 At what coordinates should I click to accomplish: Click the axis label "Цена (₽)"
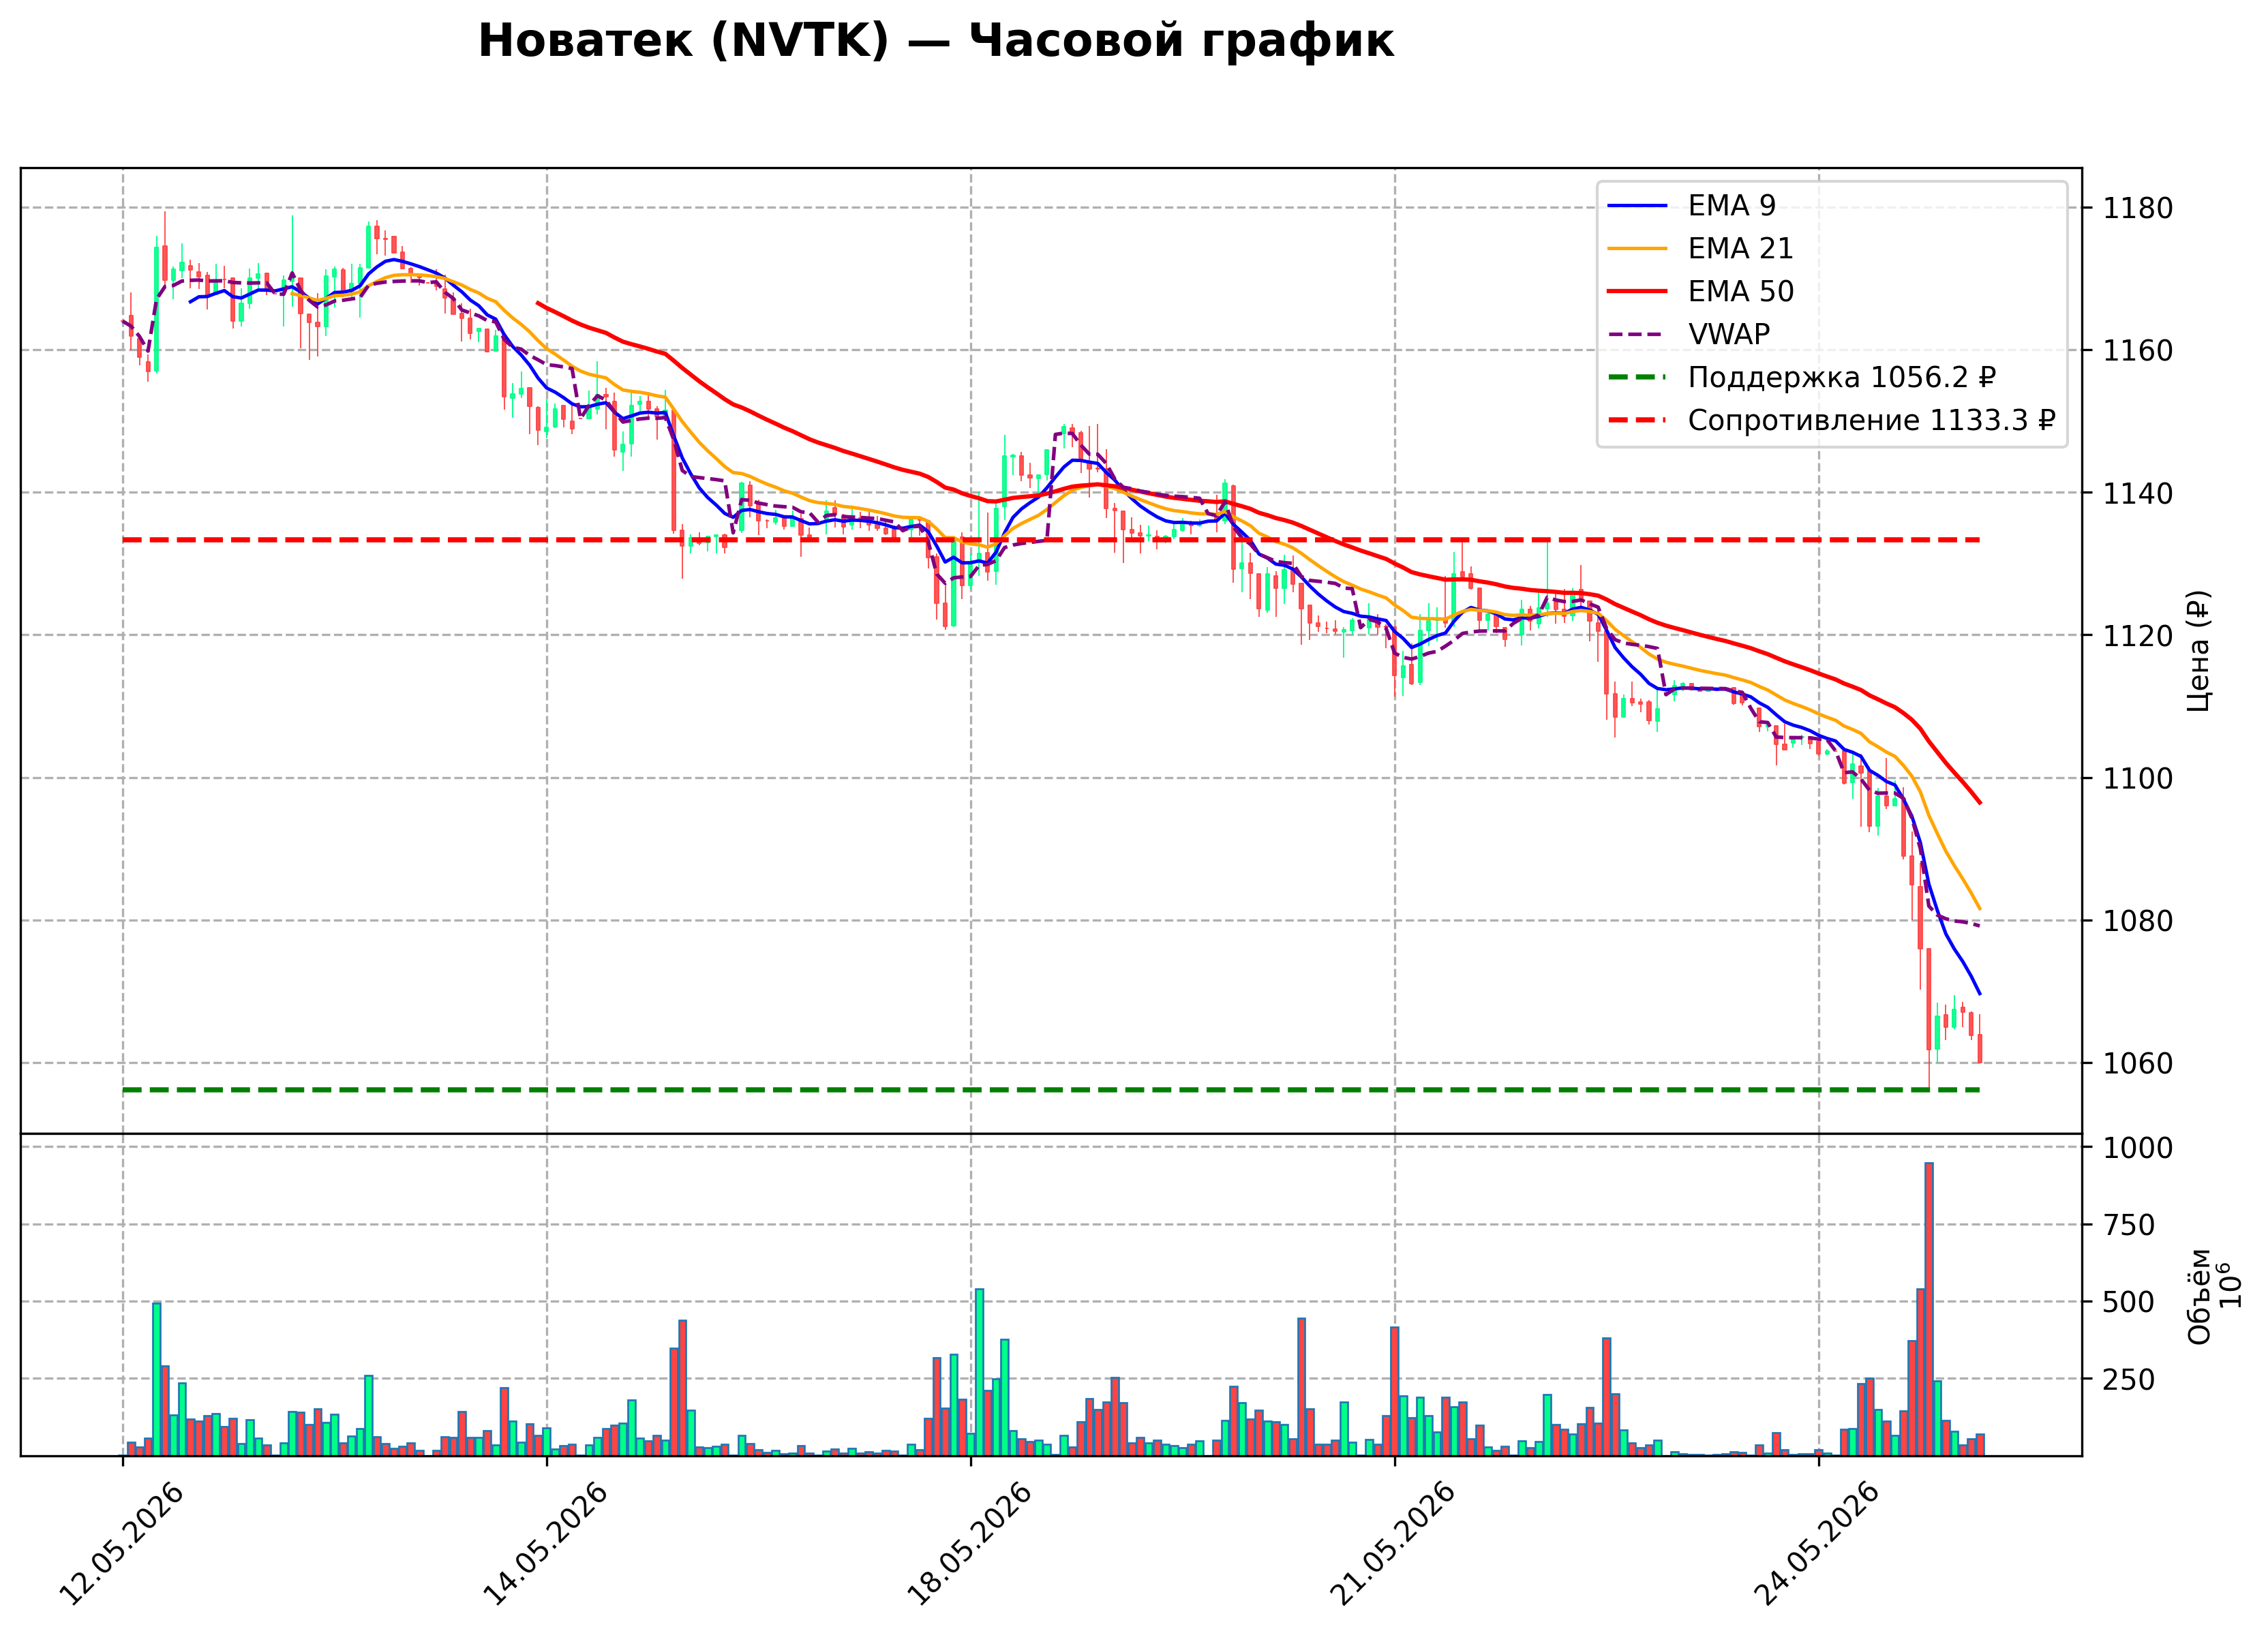pos(2198,652)
